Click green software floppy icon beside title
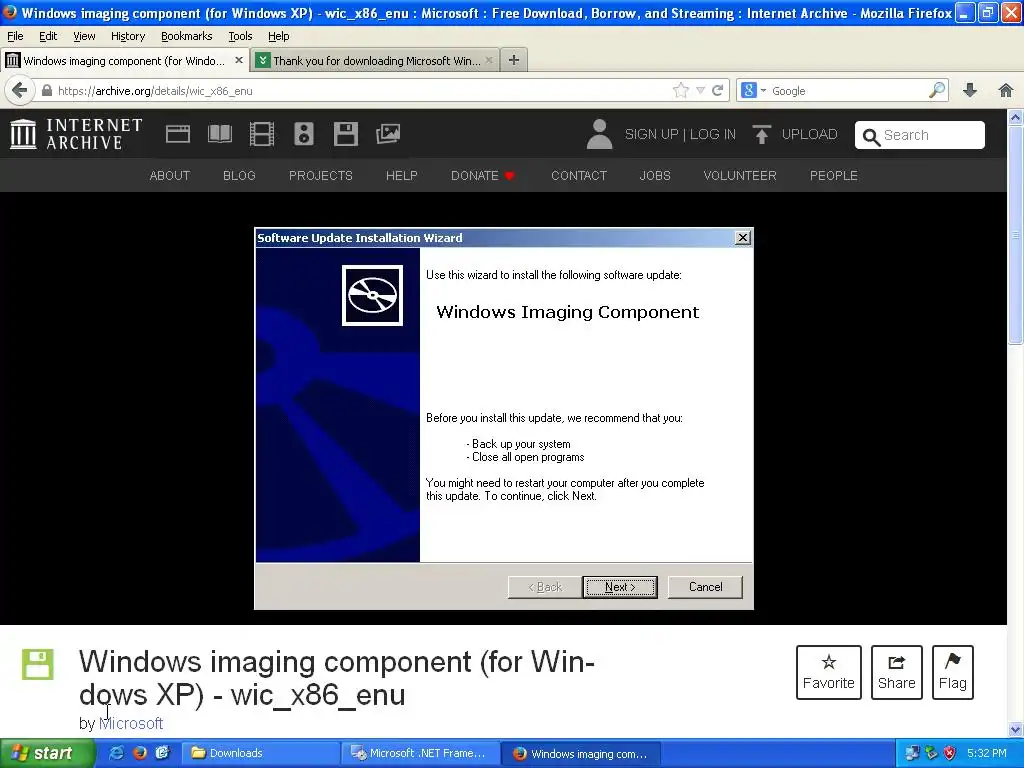The image size is (1024, 768). 38,664
